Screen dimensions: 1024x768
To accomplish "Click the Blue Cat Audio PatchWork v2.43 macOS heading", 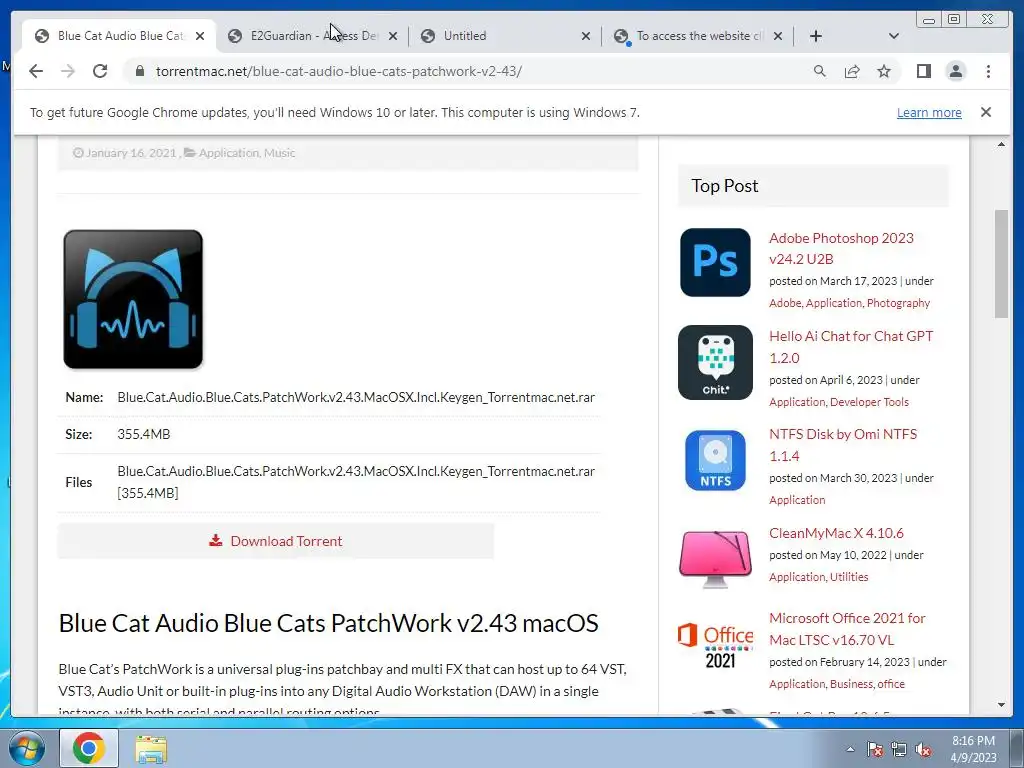I will pos(328,623).
